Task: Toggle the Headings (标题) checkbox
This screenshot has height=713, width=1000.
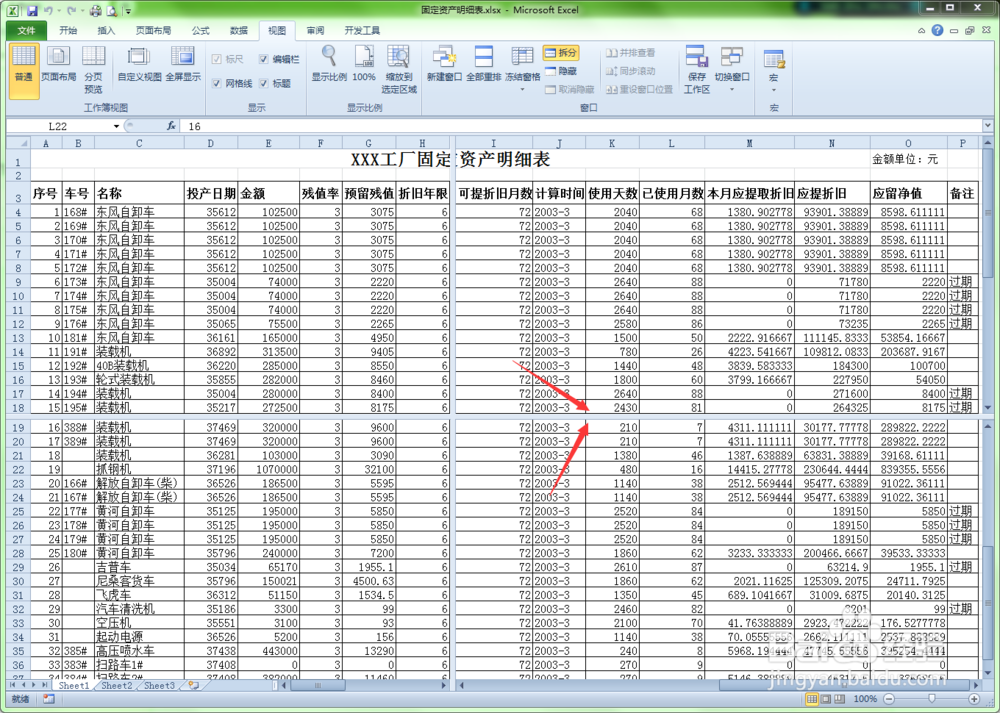Action: [263, 83]
